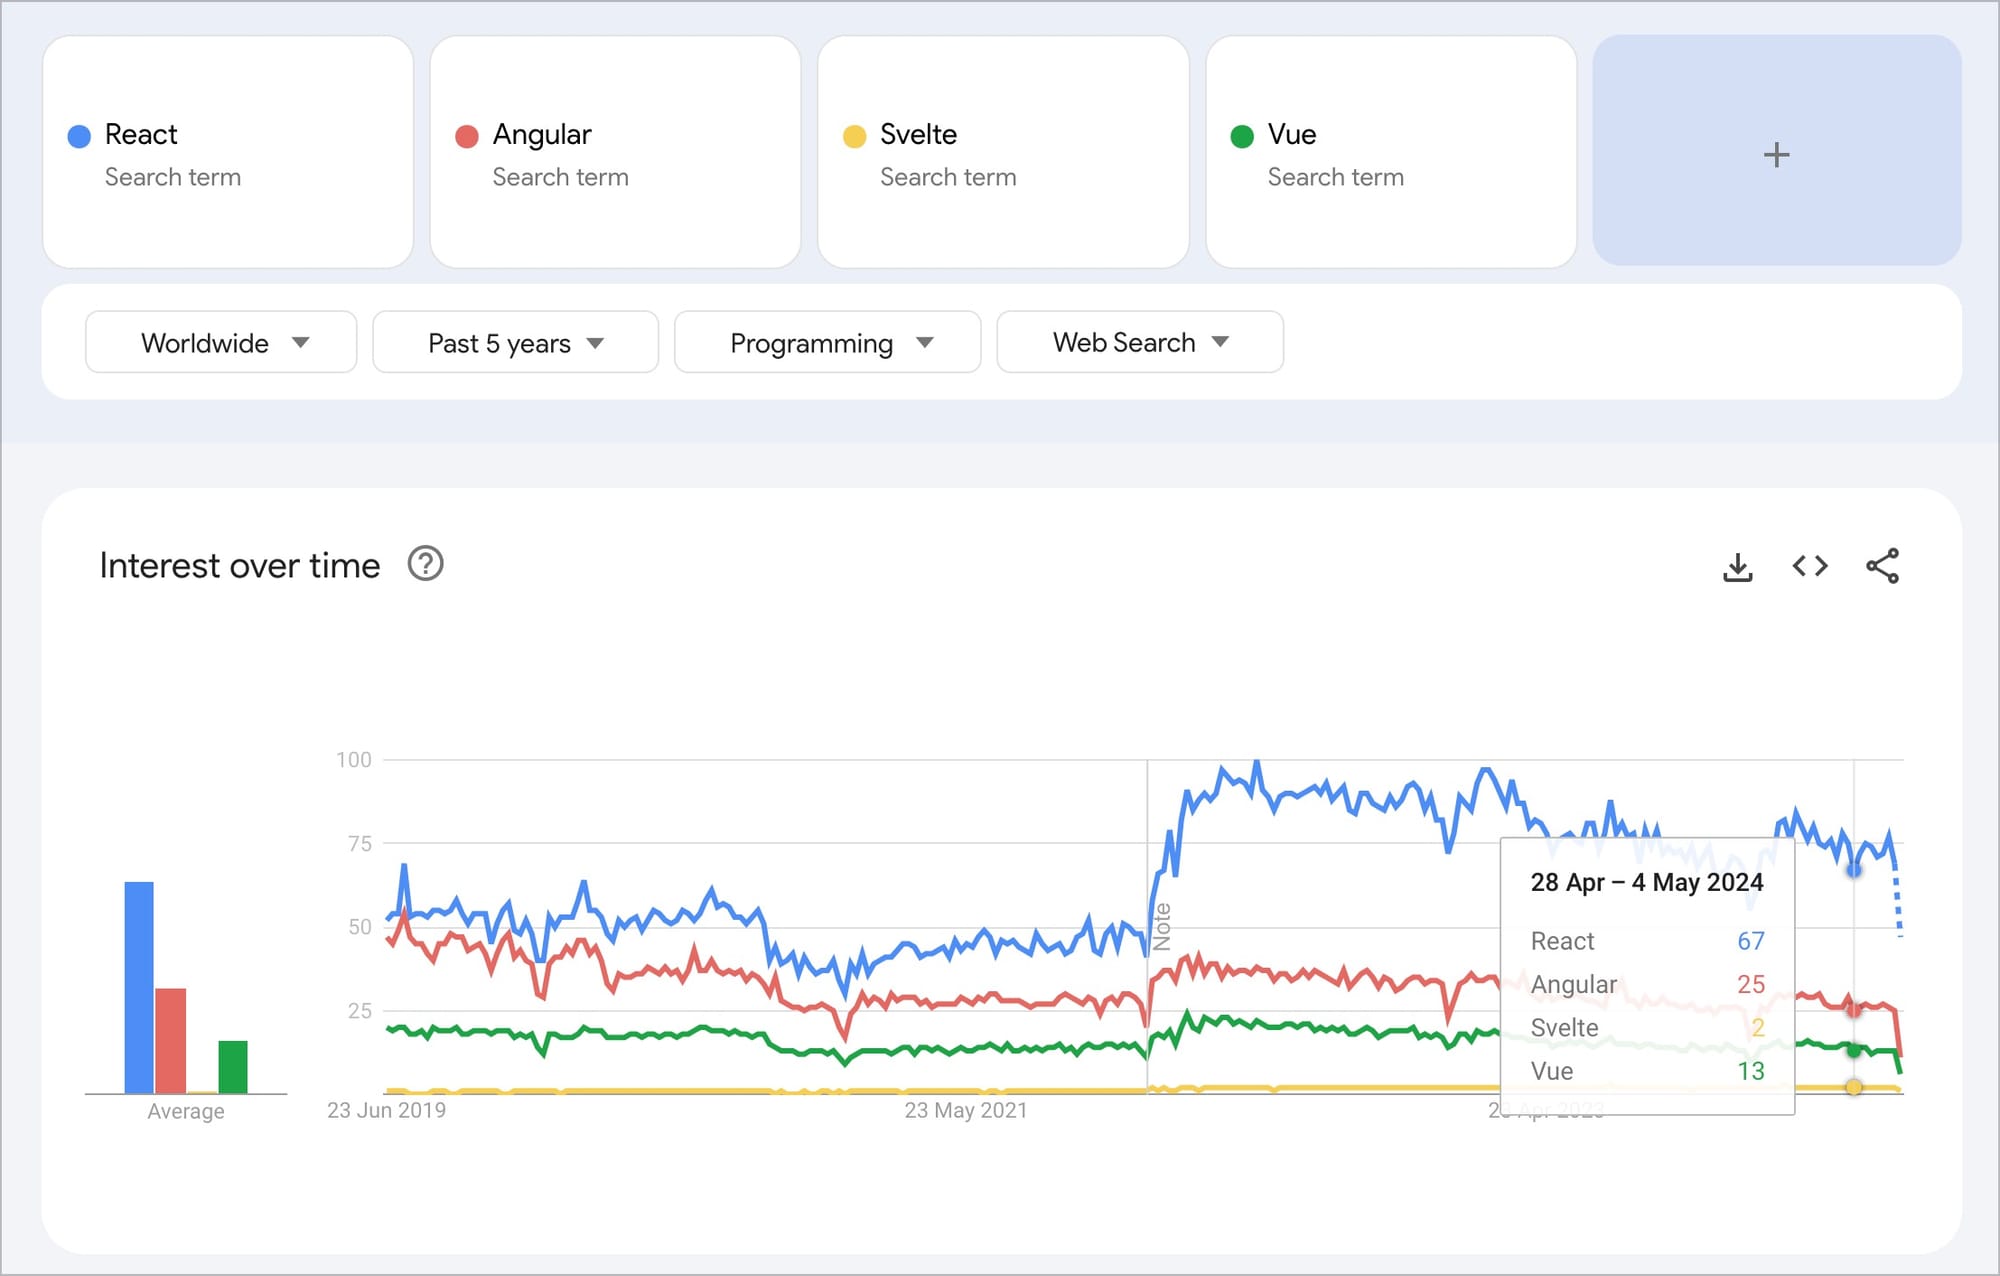Click the blue React color dot

(79, 136)
